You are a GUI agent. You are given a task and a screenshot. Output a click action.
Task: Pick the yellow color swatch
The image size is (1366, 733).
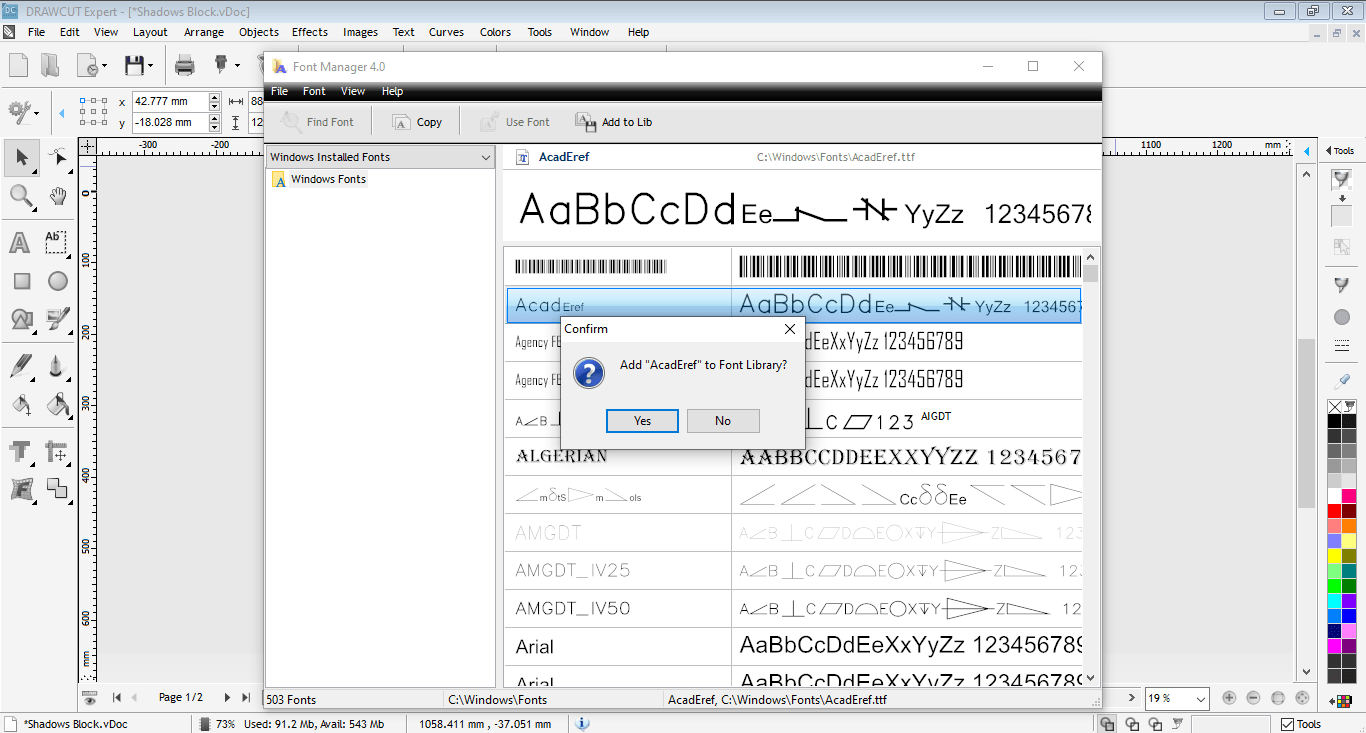point(1334,555)
